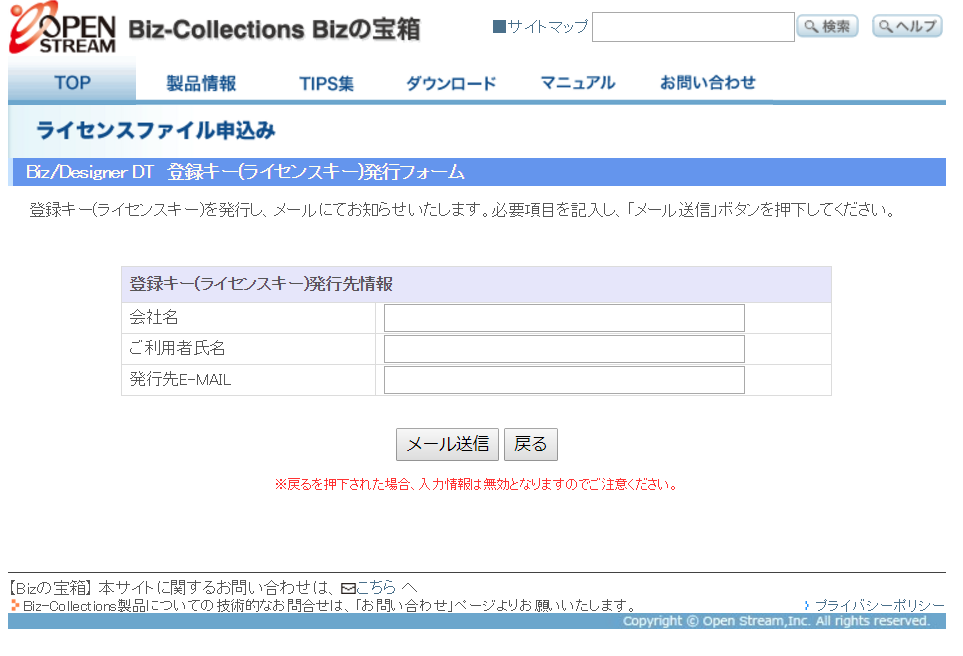Screen dimensions: 963x656
Task: Click the Biz/Designer DT form title bar
Action: 479,172
